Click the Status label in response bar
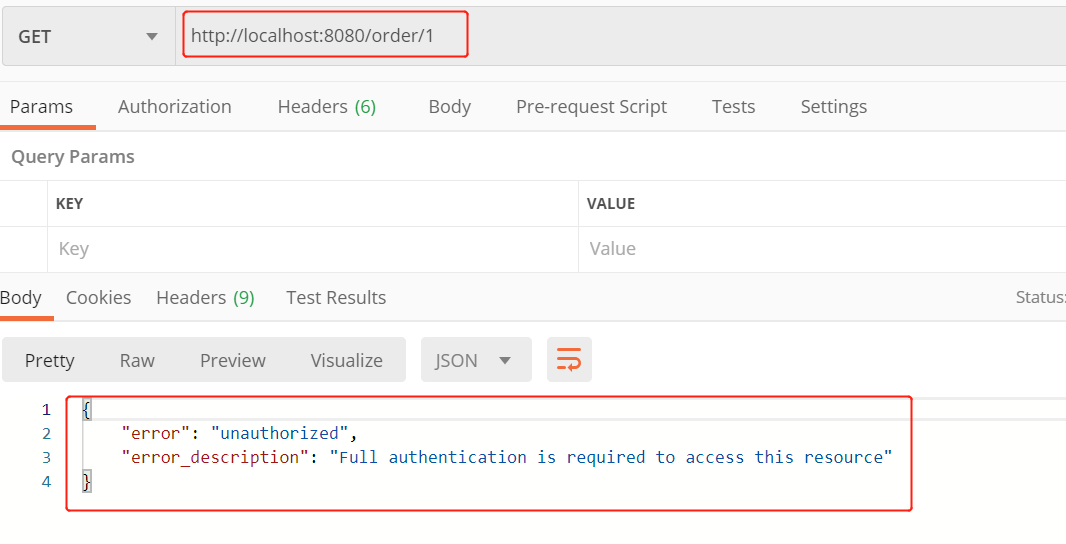The width and height of the screenshot is (1066, 544). pos(1040,297)
